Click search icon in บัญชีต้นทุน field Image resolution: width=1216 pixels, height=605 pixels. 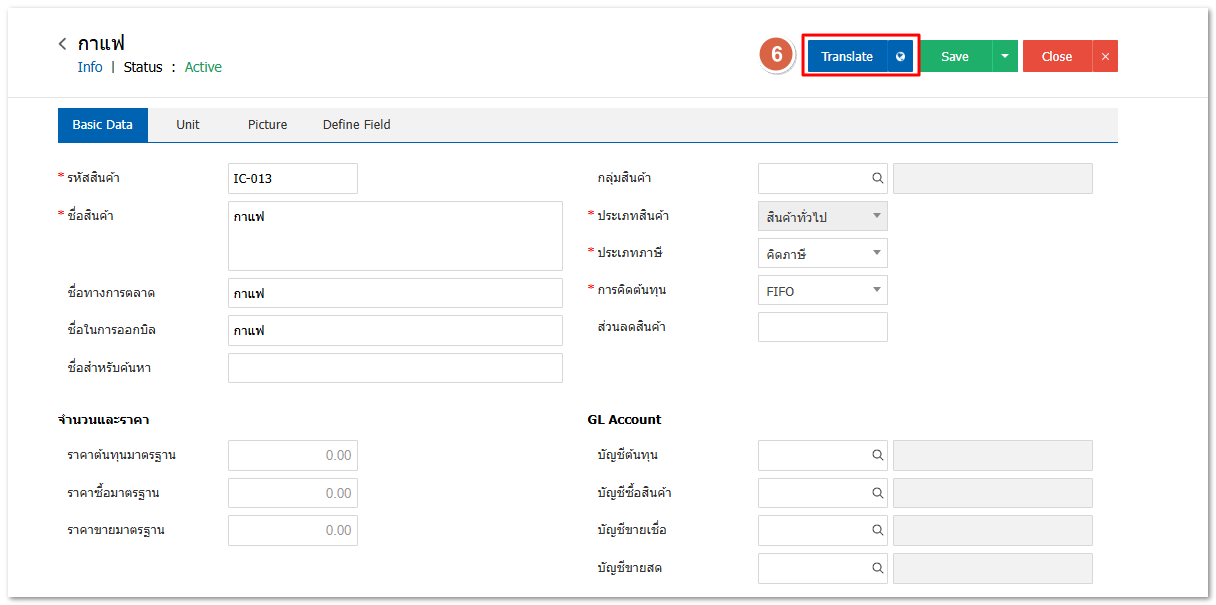877,455
